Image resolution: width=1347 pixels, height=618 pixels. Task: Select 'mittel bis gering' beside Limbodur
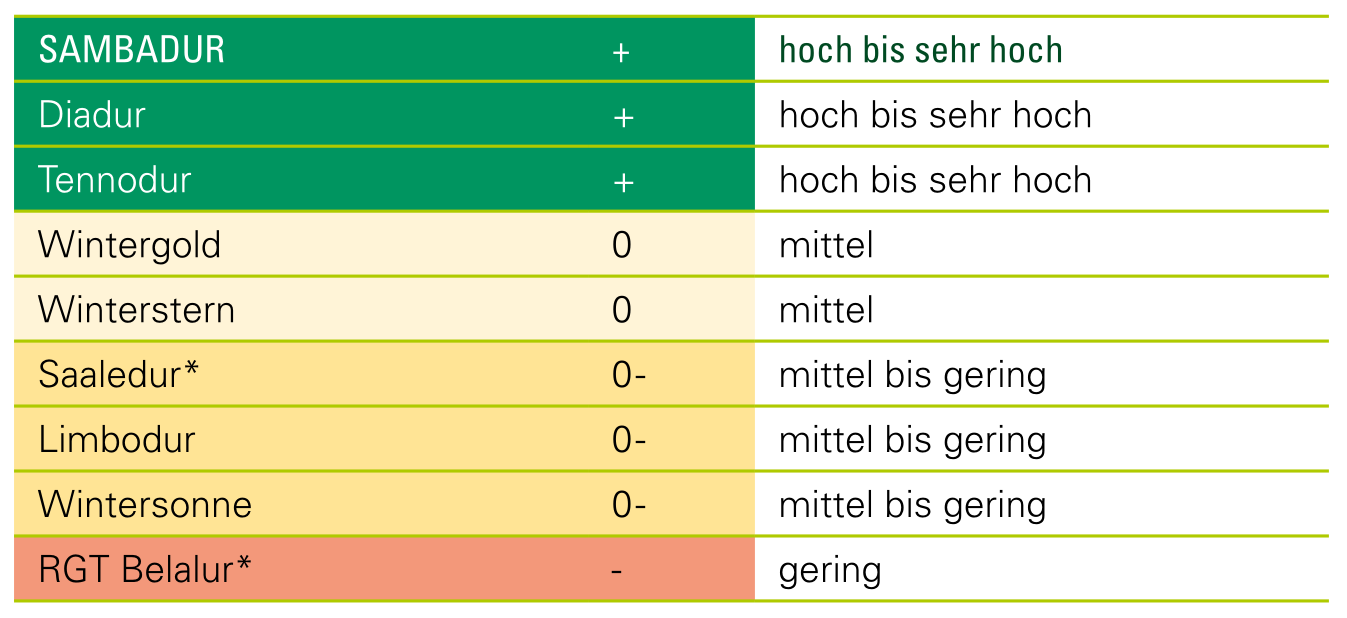[912, 440]
